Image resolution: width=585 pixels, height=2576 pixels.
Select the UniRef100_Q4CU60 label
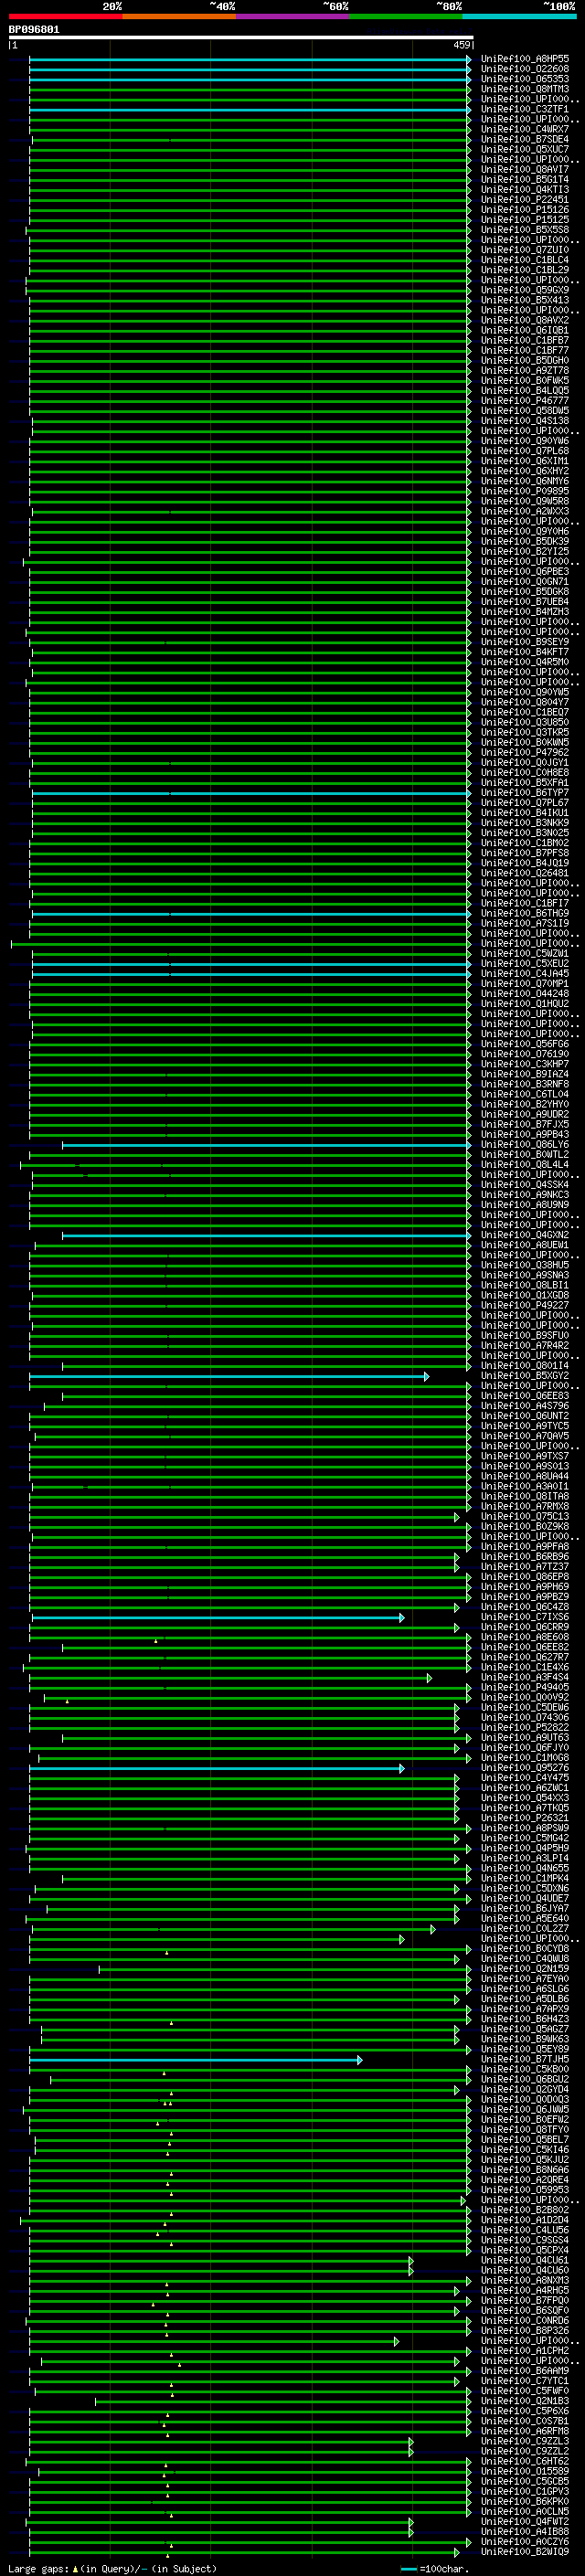(525, 2271)
